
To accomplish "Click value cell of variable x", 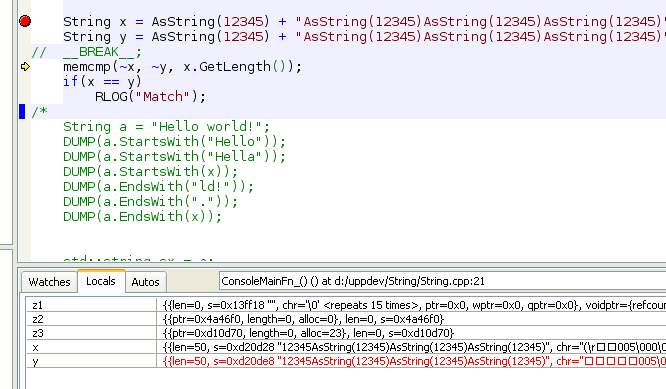I will (x=411, y=347).
